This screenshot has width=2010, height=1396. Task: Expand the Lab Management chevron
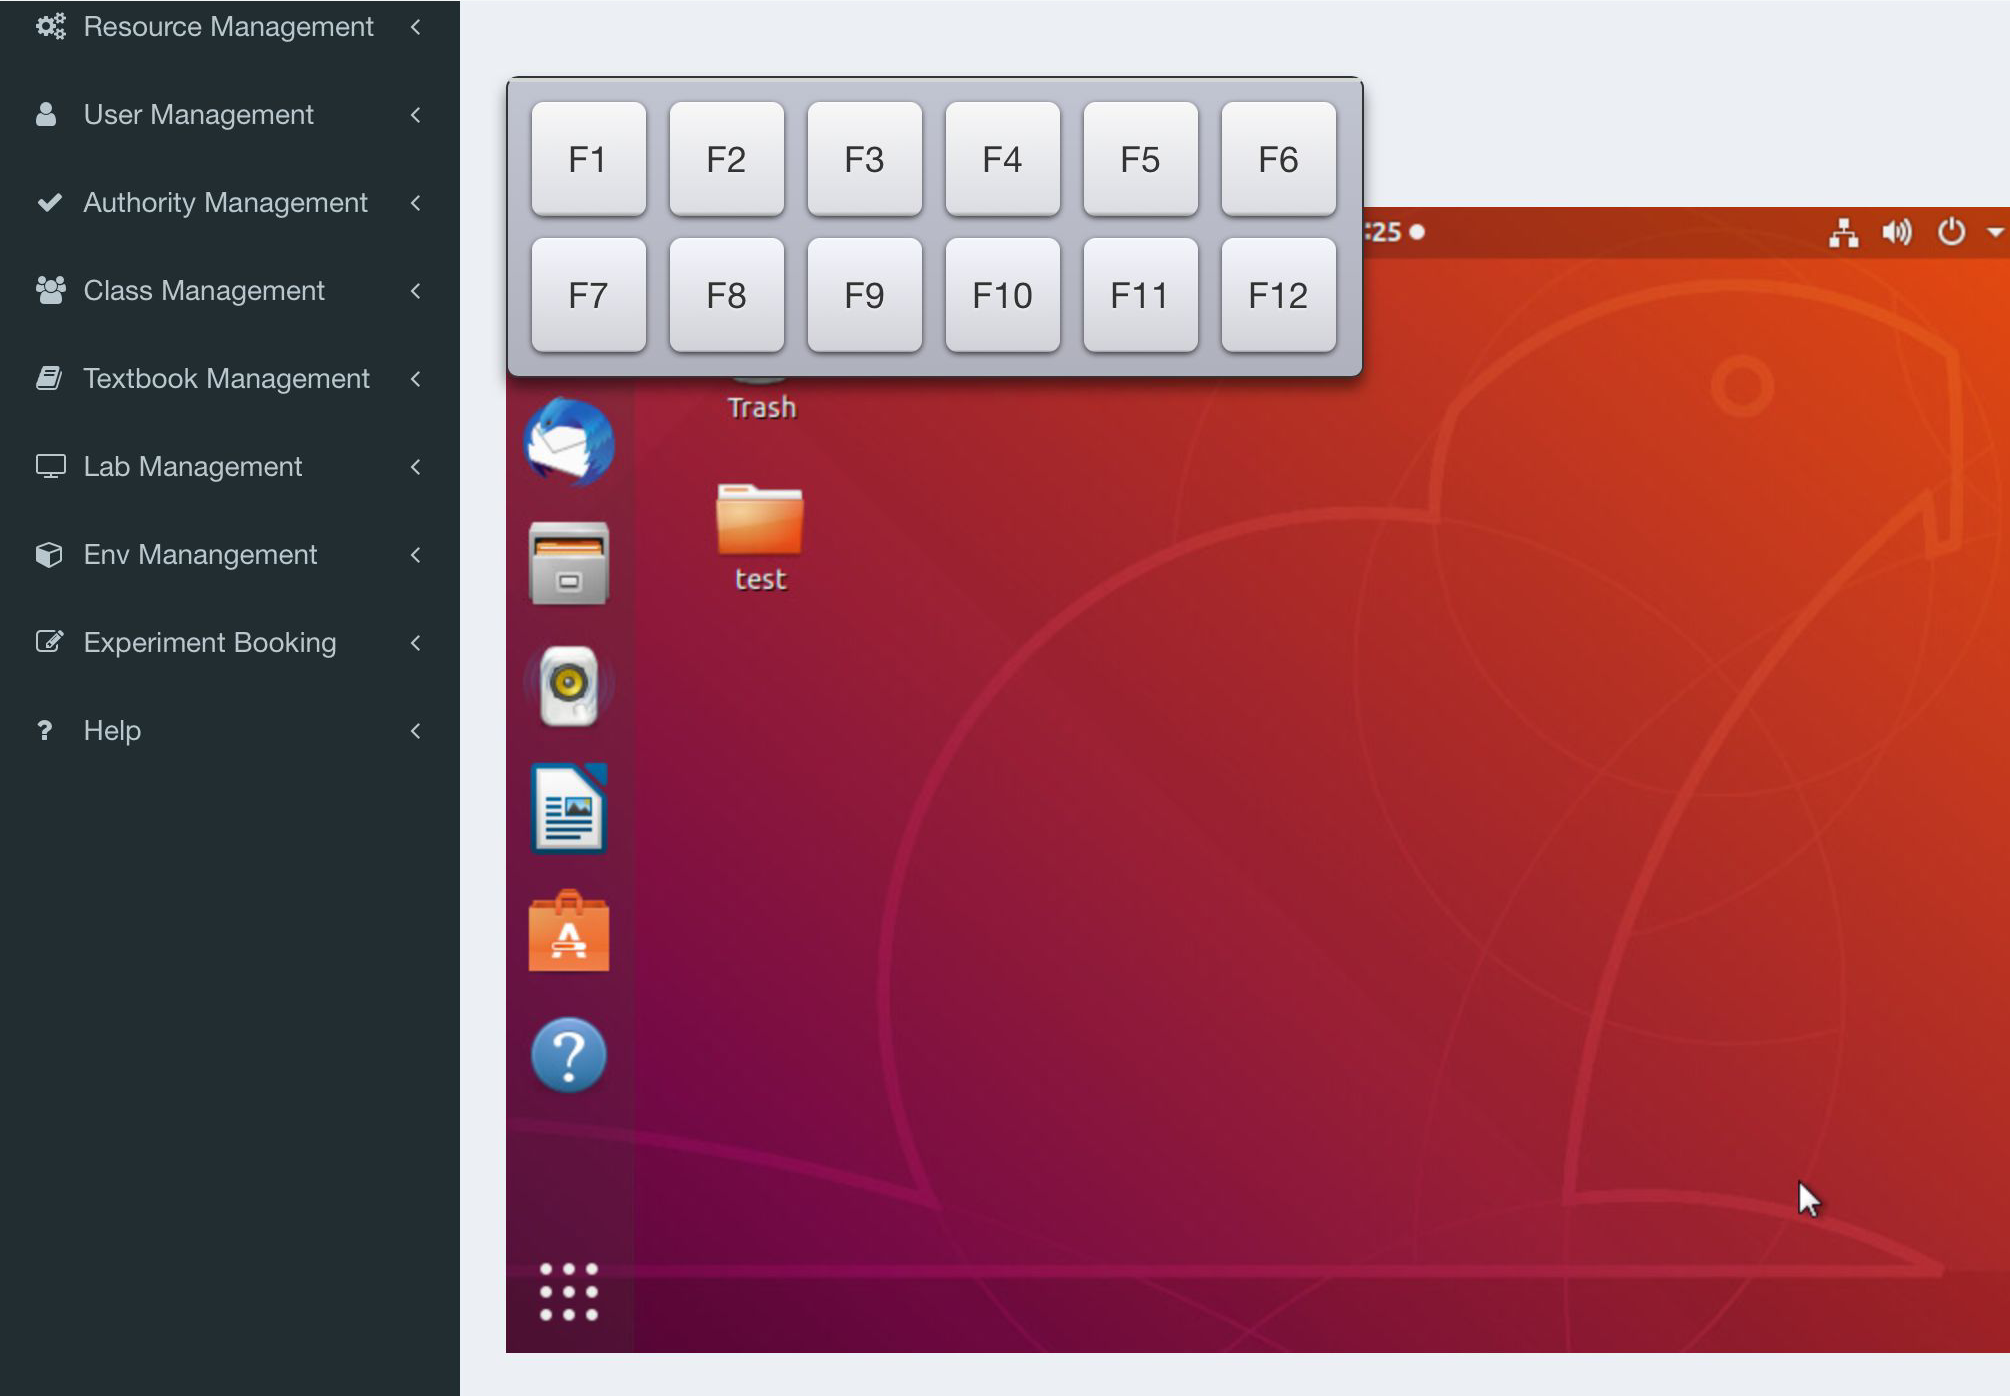click(x=416, y=467)
